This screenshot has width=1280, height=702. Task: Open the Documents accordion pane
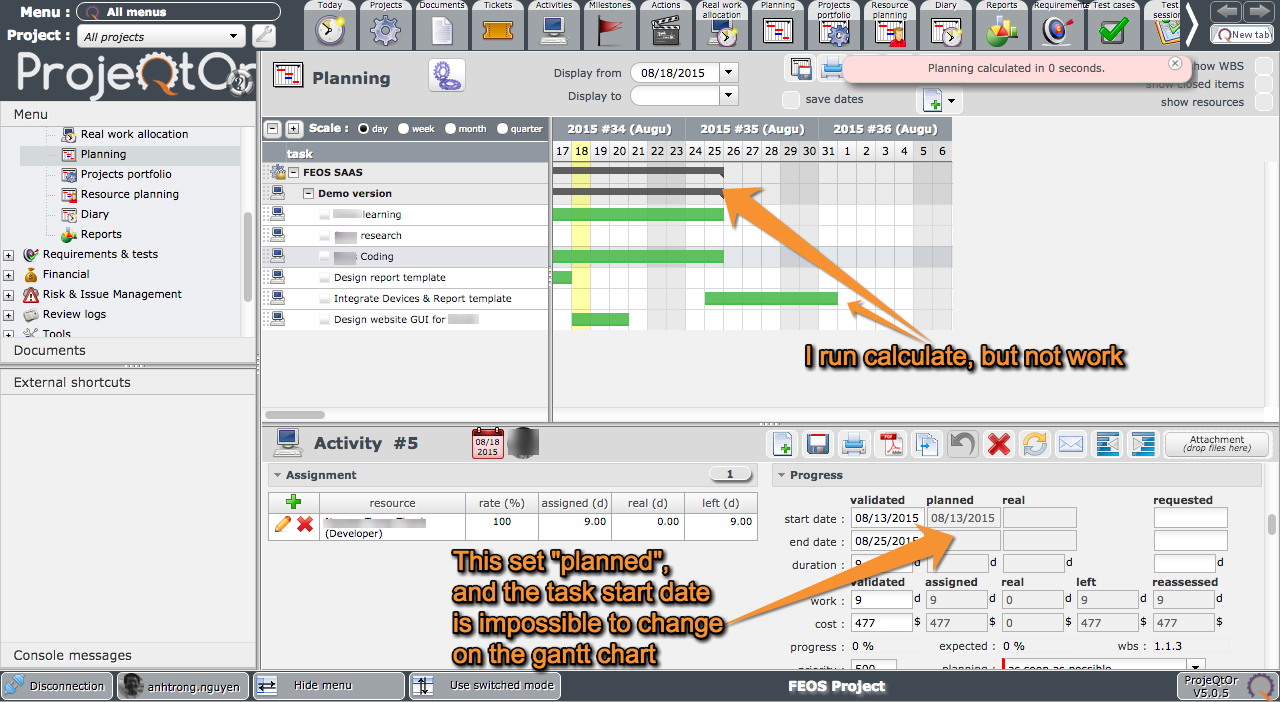(x=129, y=350)
